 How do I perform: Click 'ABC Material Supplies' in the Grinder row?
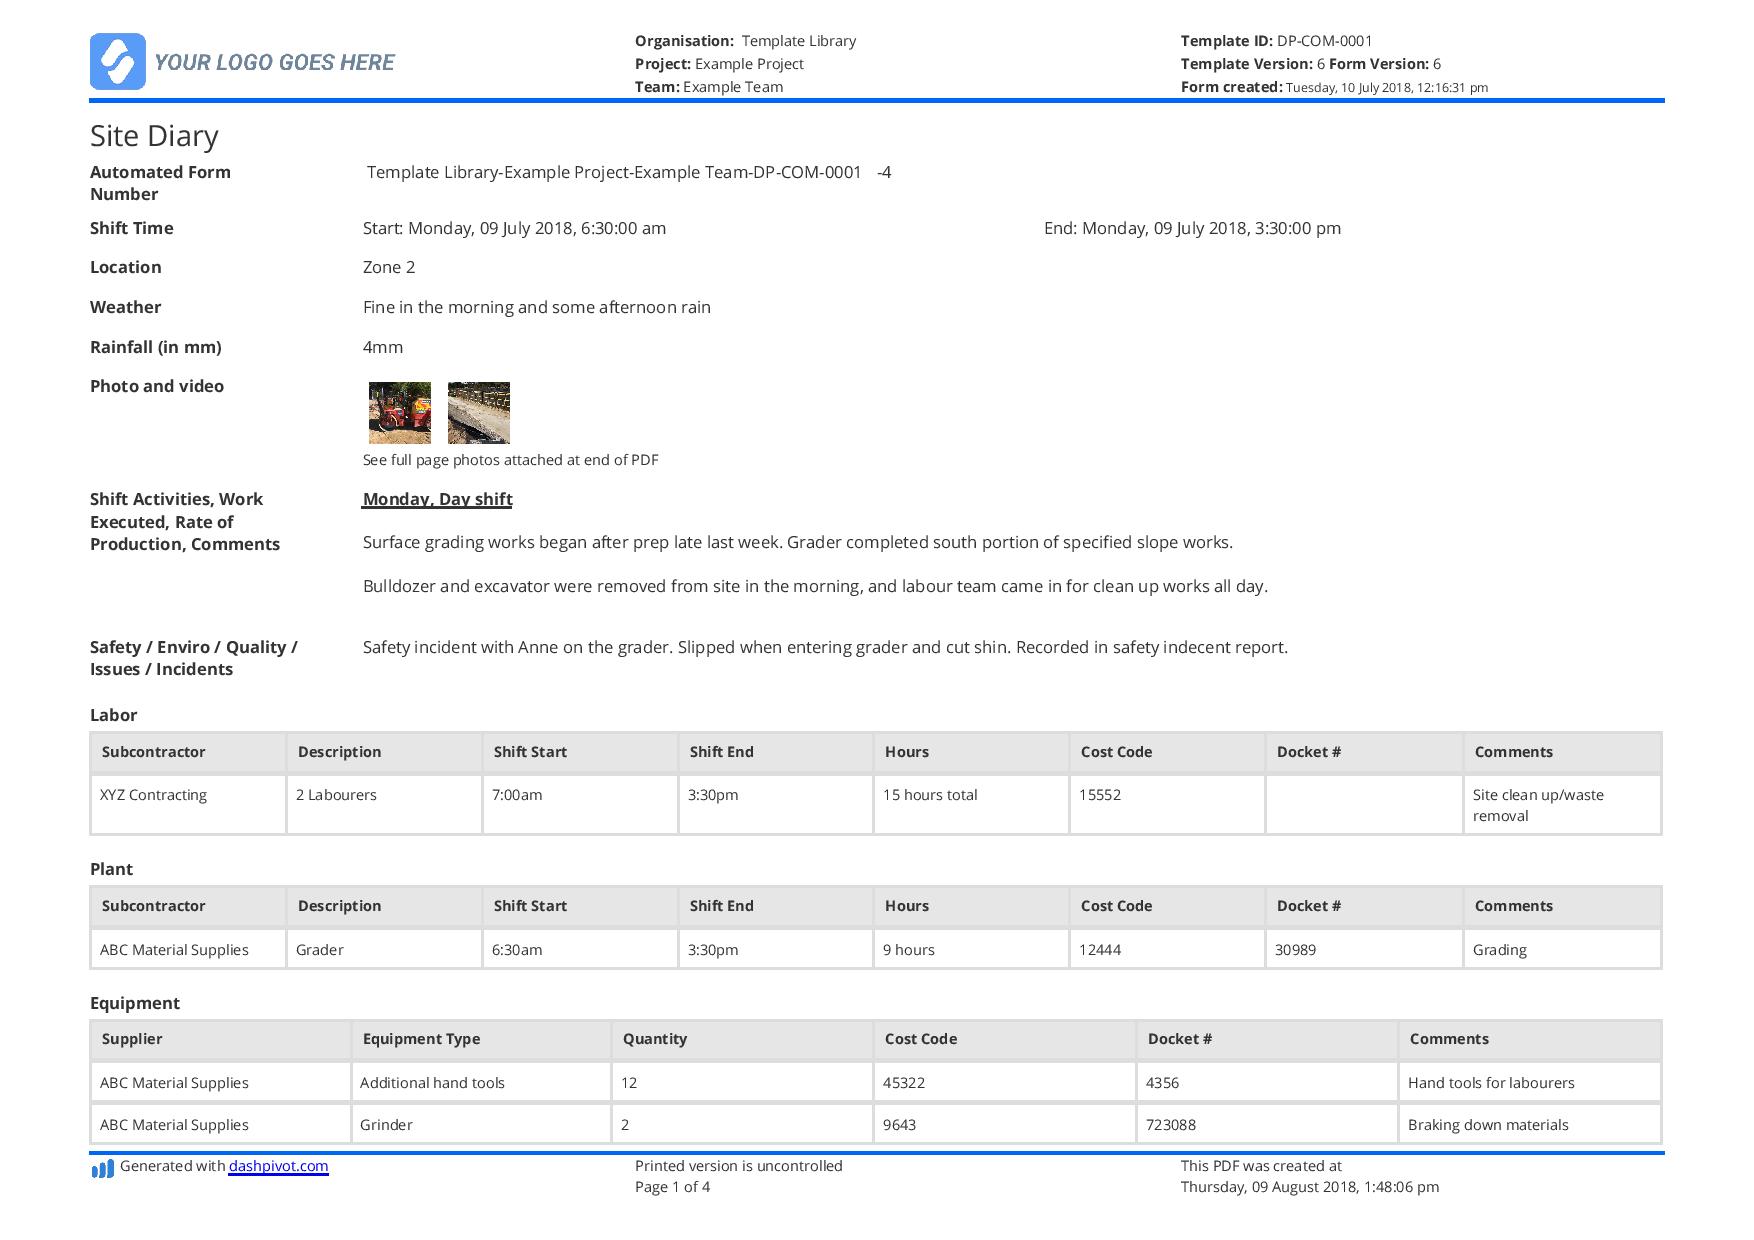pyautogui.click(x=220, y=1124)
